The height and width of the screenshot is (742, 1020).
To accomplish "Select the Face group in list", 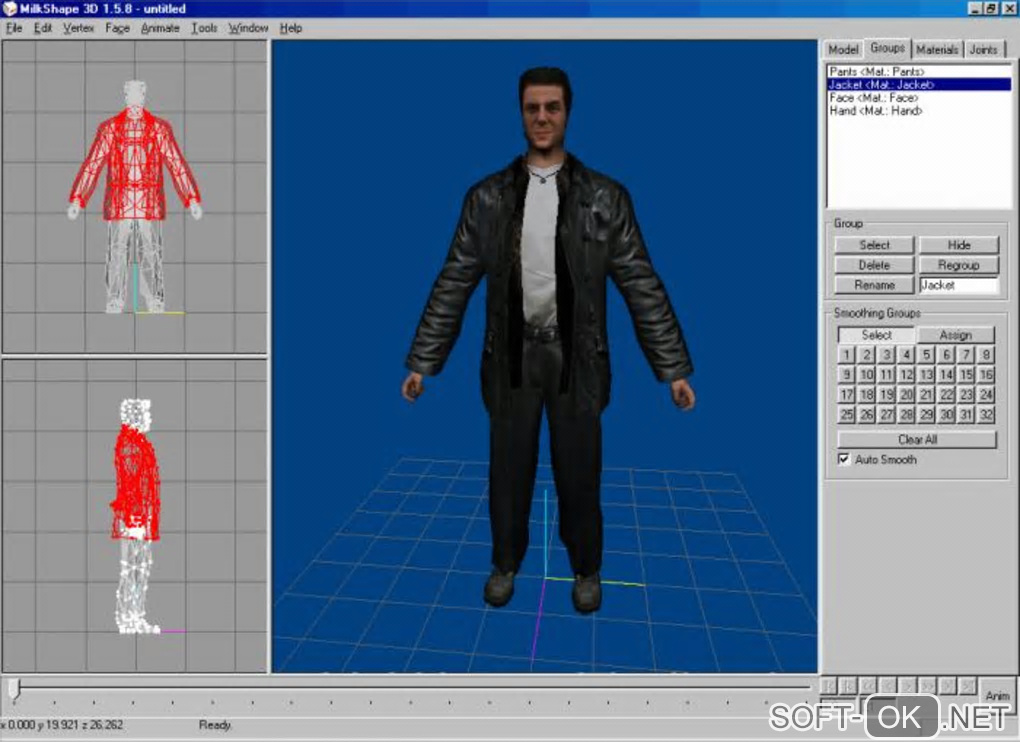I will (x=919, y=98).
